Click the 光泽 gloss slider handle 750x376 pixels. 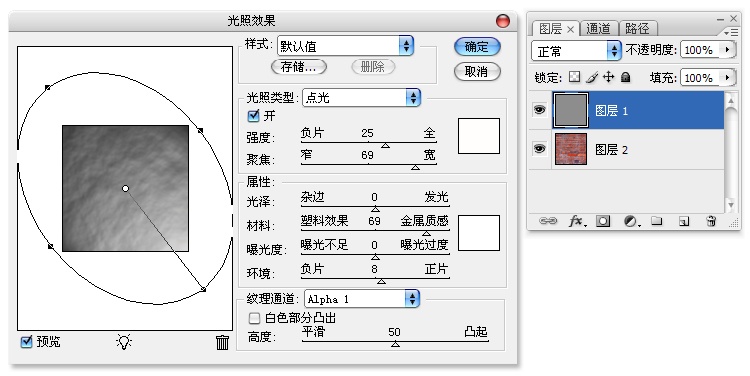375,209
